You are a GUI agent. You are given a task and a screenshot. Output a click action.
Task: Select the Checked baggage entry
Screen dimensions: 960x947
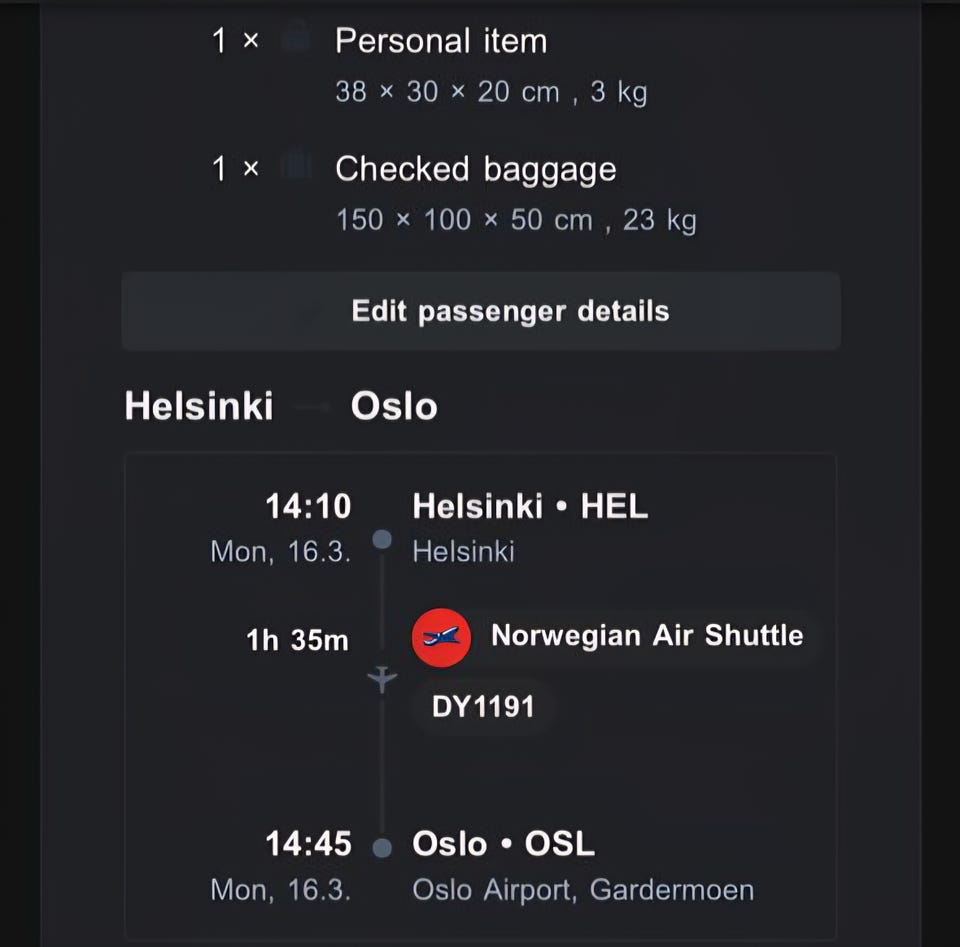[475, 169]
